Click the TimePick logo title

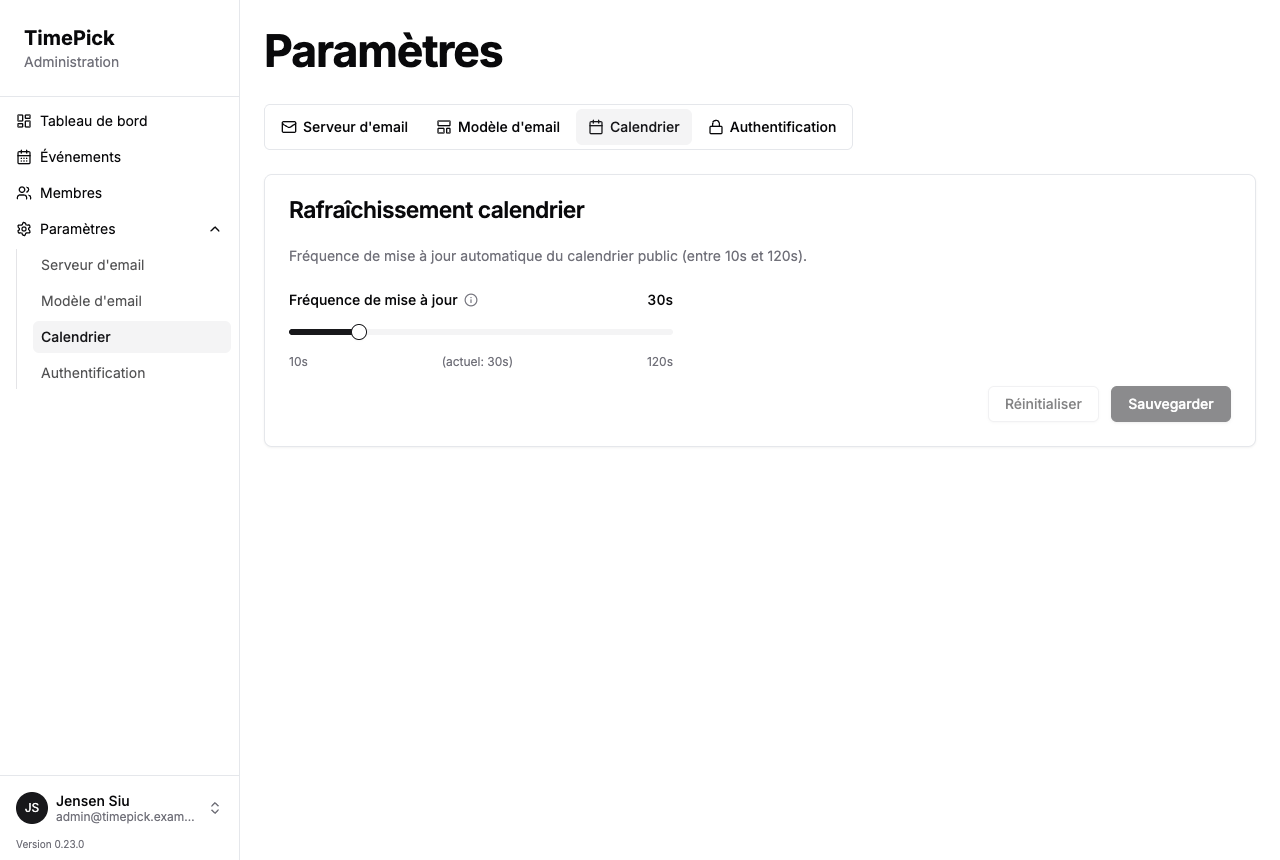[x=69, y=38]
